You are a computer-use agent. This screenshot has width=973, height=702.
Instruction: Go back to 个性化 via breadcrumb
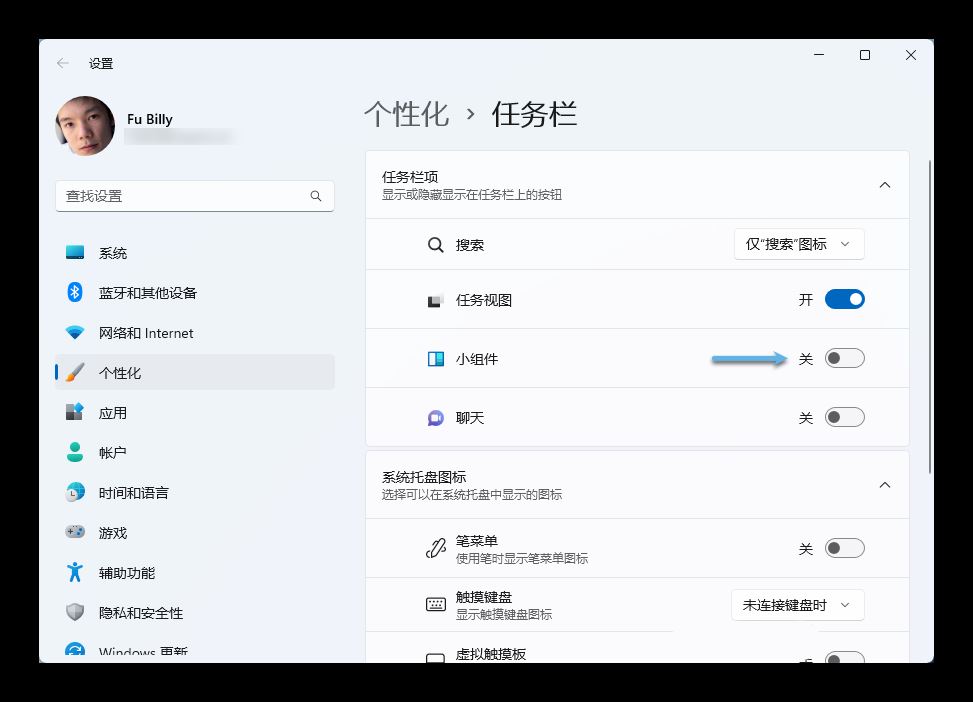(x=406, y=114)
